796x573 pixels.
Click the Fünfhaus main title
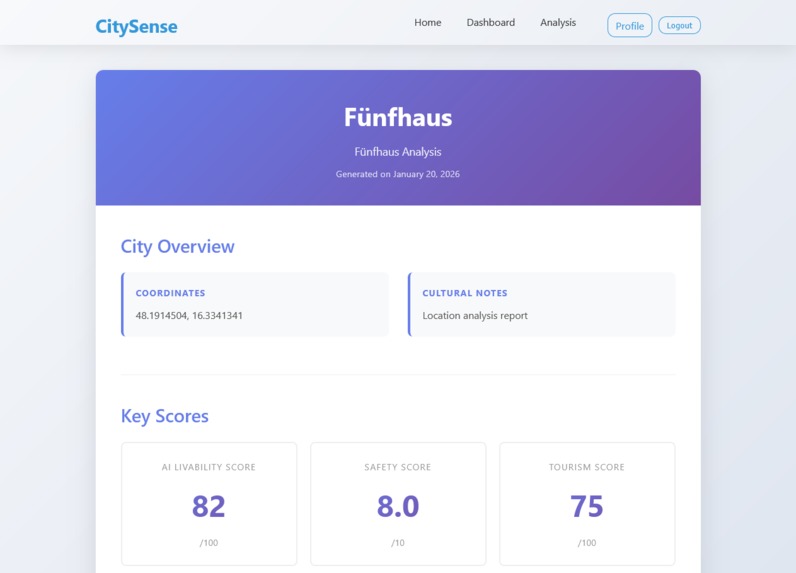(398, 117)
